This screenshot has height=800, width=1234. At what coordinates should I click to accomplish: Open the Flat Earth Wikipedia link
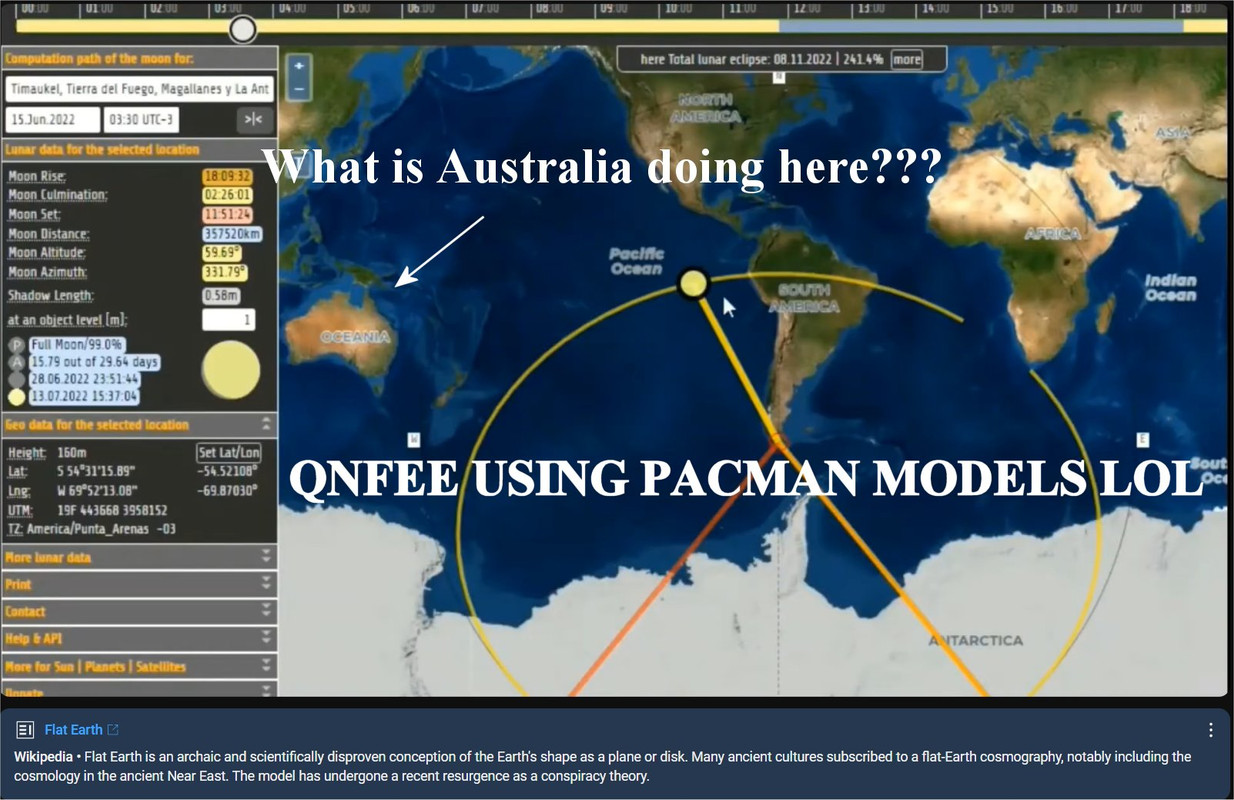click(x=73, y=730)
